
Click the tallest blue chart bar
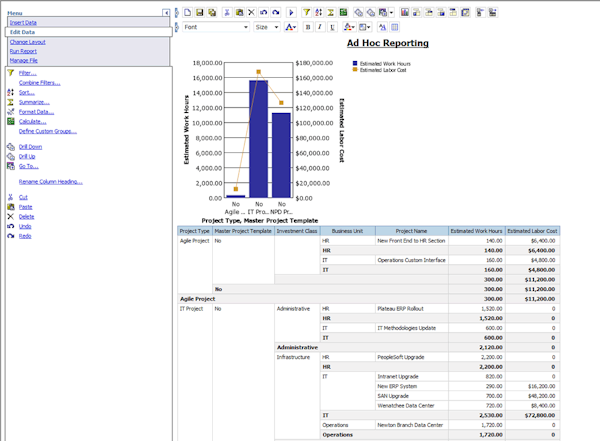(x=259, y=139)
